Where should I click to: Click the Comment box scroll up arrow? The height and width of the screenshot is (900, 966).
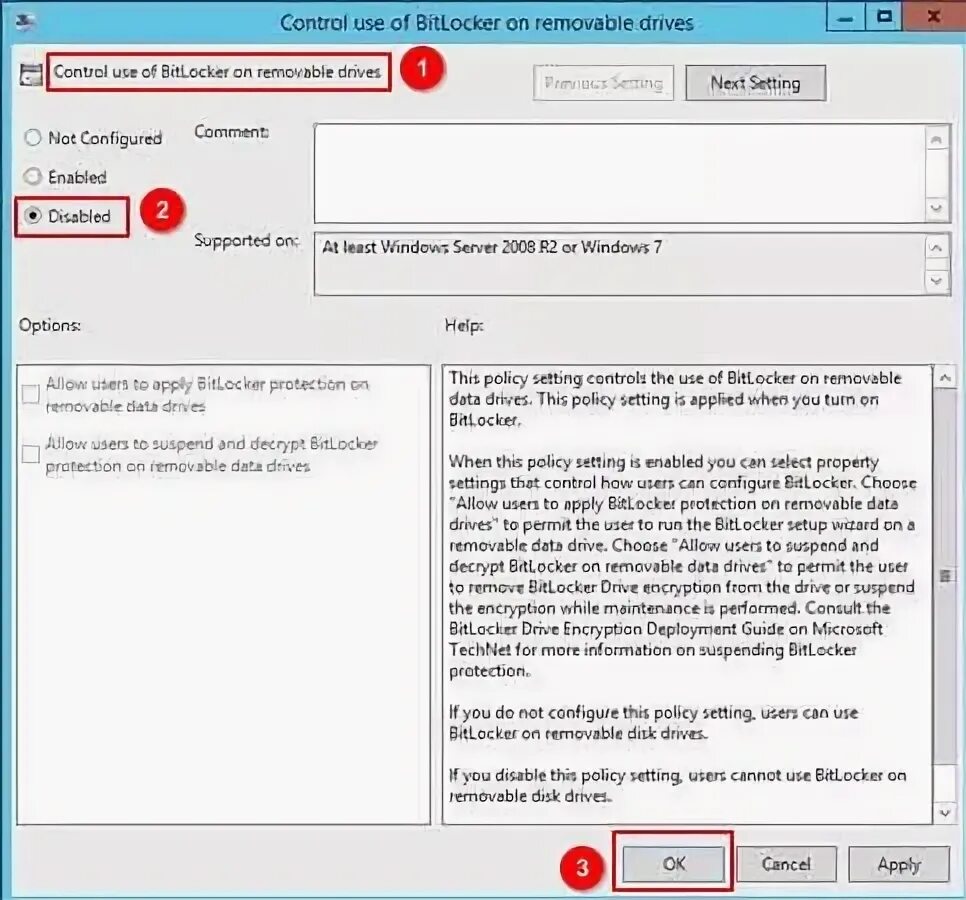[x=936, y=139]
